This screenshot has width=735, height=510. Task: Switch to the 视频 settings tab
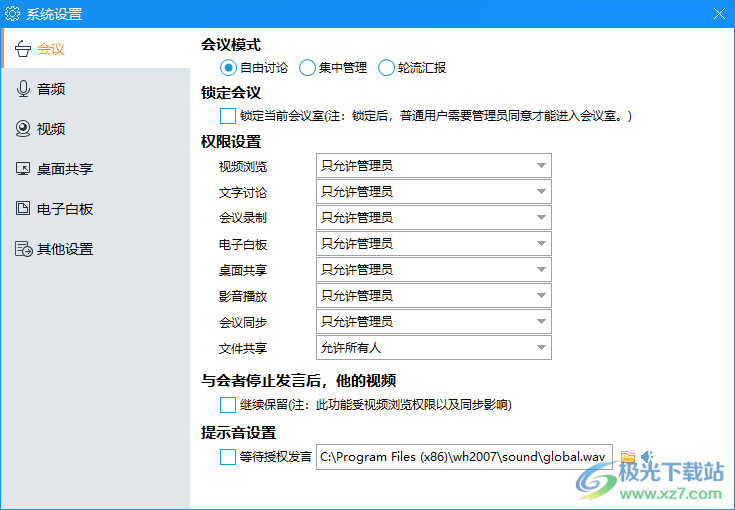pyautogui.click(x=96, y=129)
